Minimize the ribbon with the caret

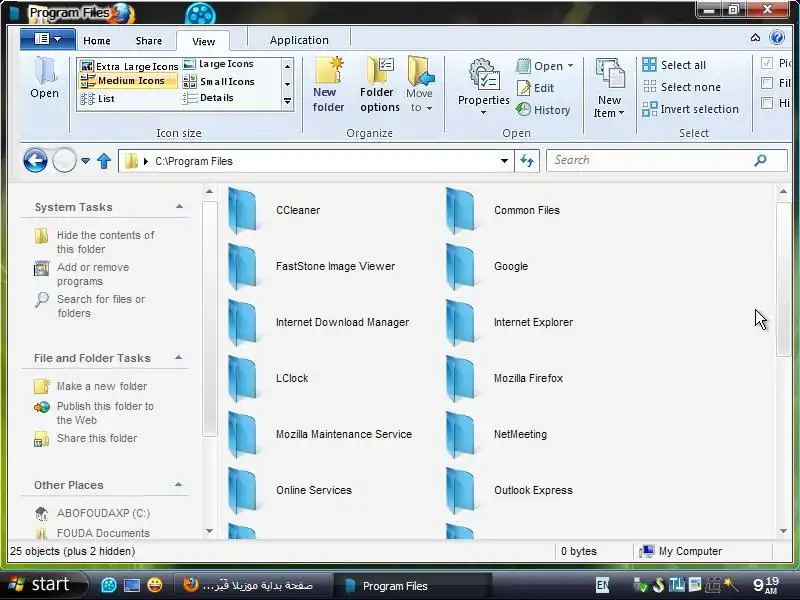755,37
